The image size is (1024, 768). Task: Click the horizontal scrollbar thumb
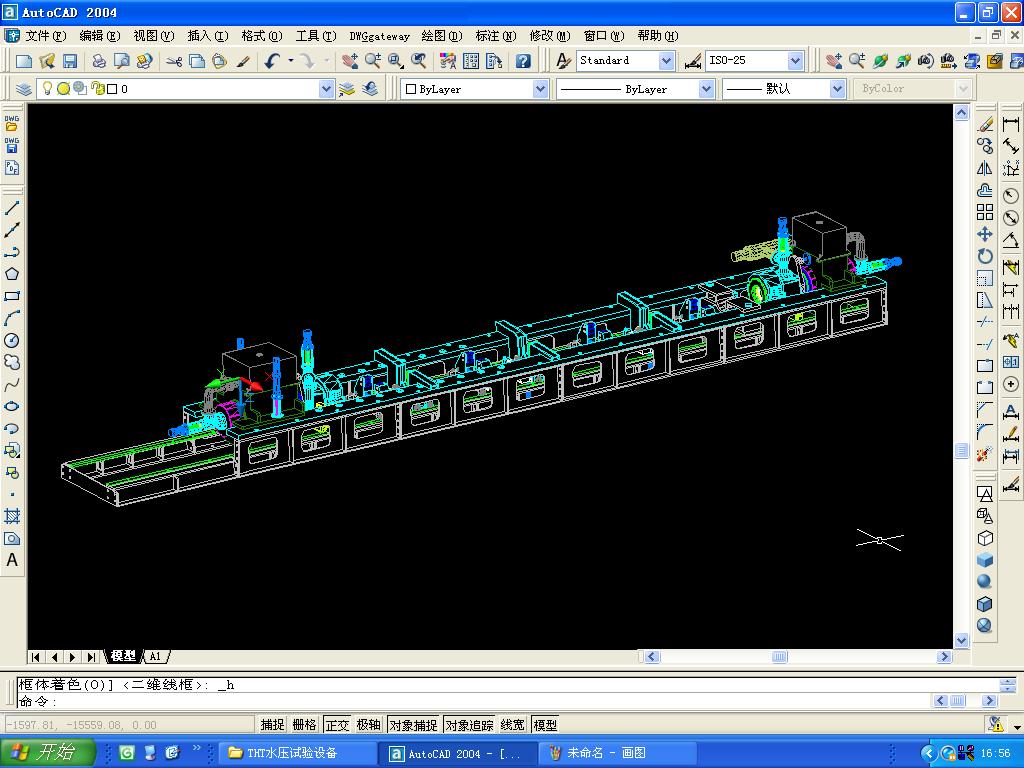click(x=780, y=657)
